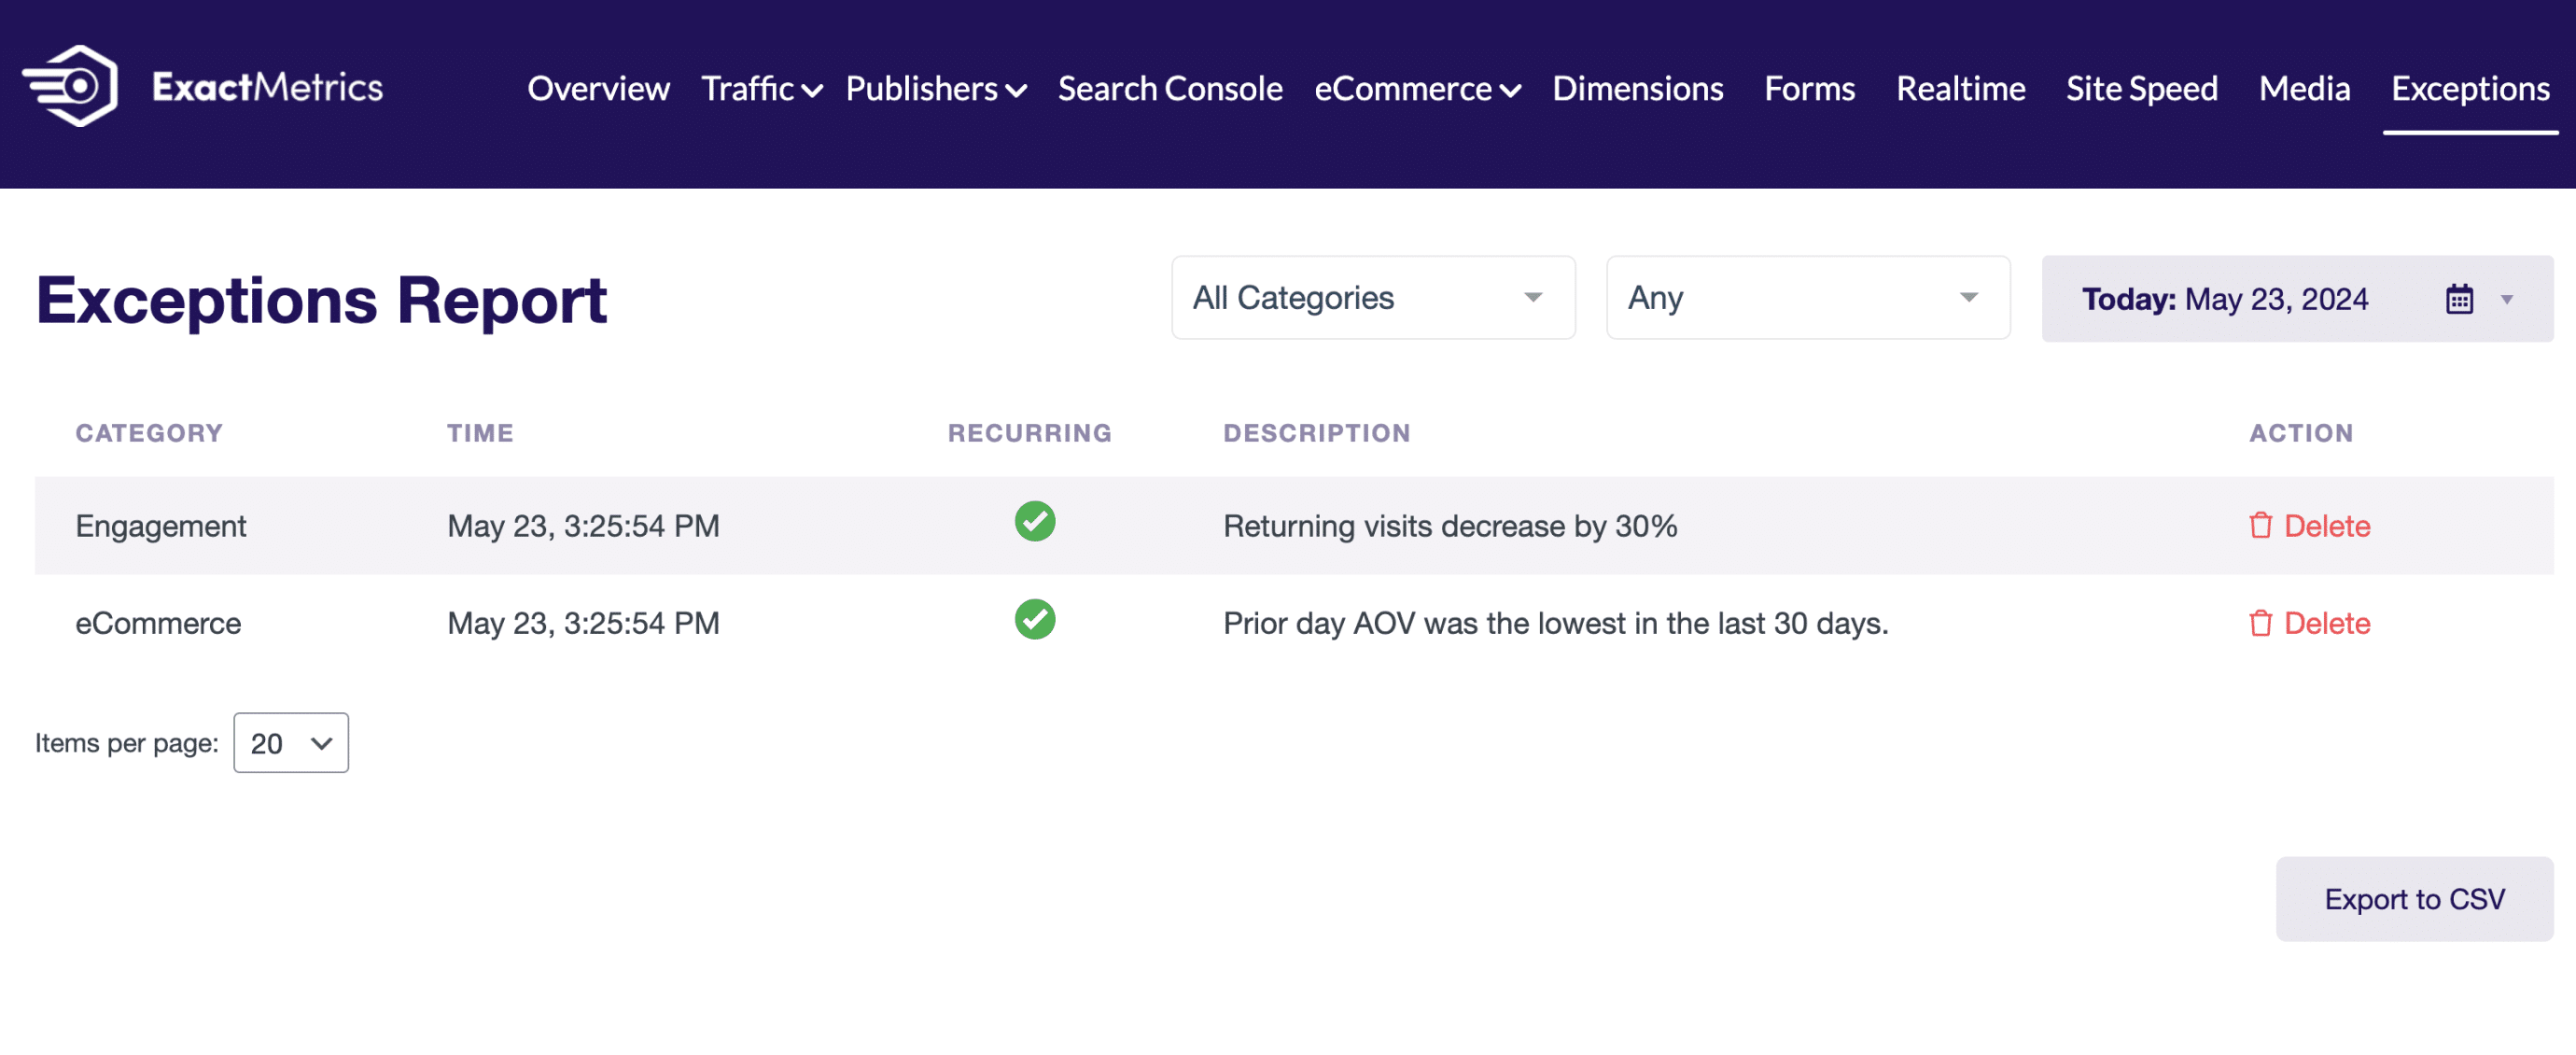The image size is (2576, 1055).
Task: Export the report to CSV
Action: 2414,898
